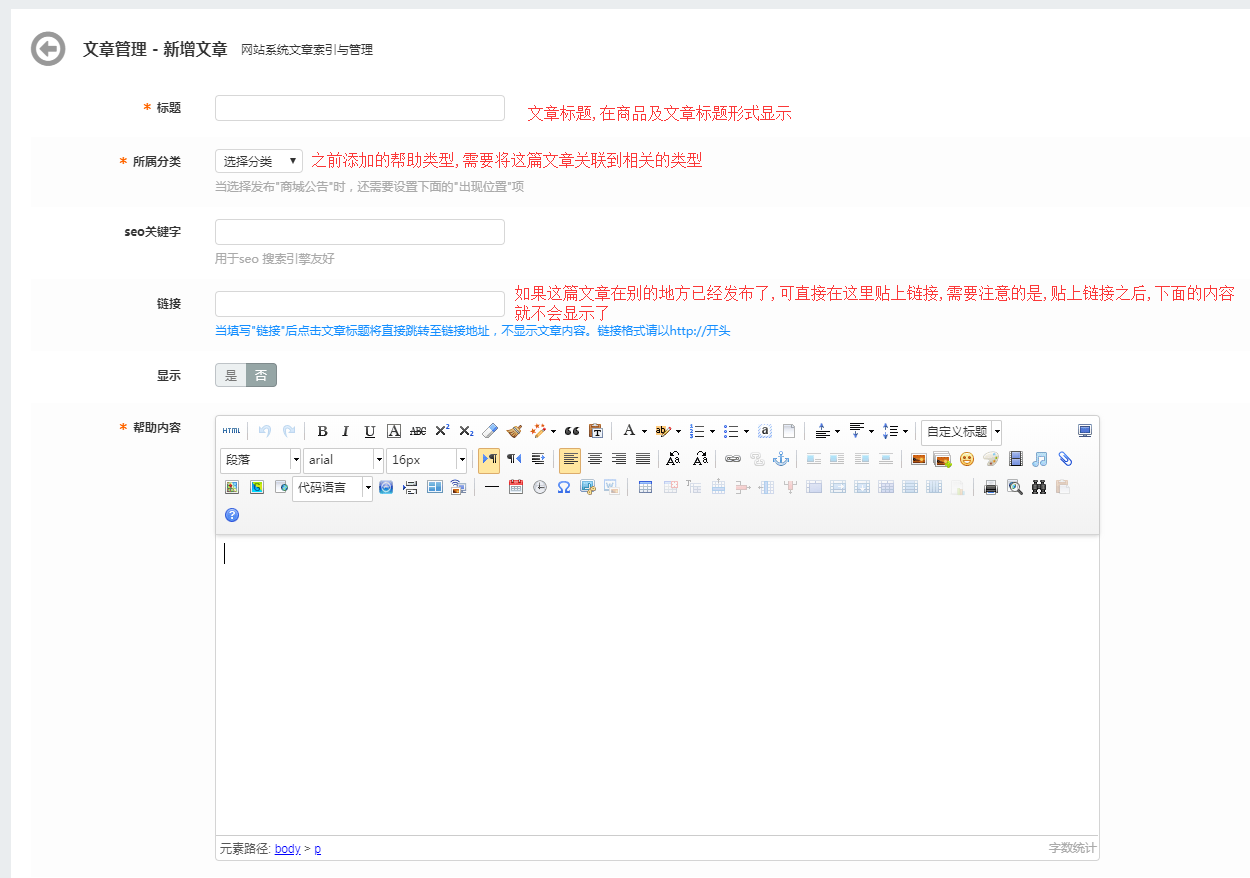Toggle HTML source mode in editor
This screenshot has height=878, width=1250.
pyautogui.click(x=231, y=431)
